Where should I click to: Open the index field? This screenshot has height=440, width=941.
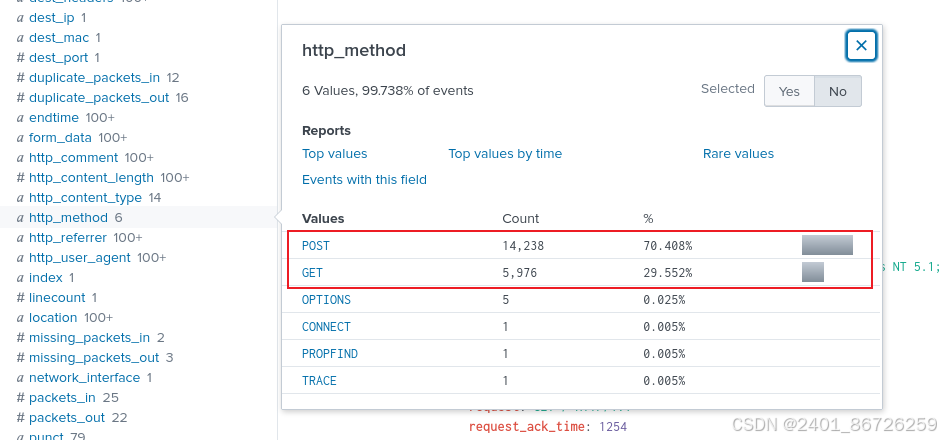click(46, 277)
